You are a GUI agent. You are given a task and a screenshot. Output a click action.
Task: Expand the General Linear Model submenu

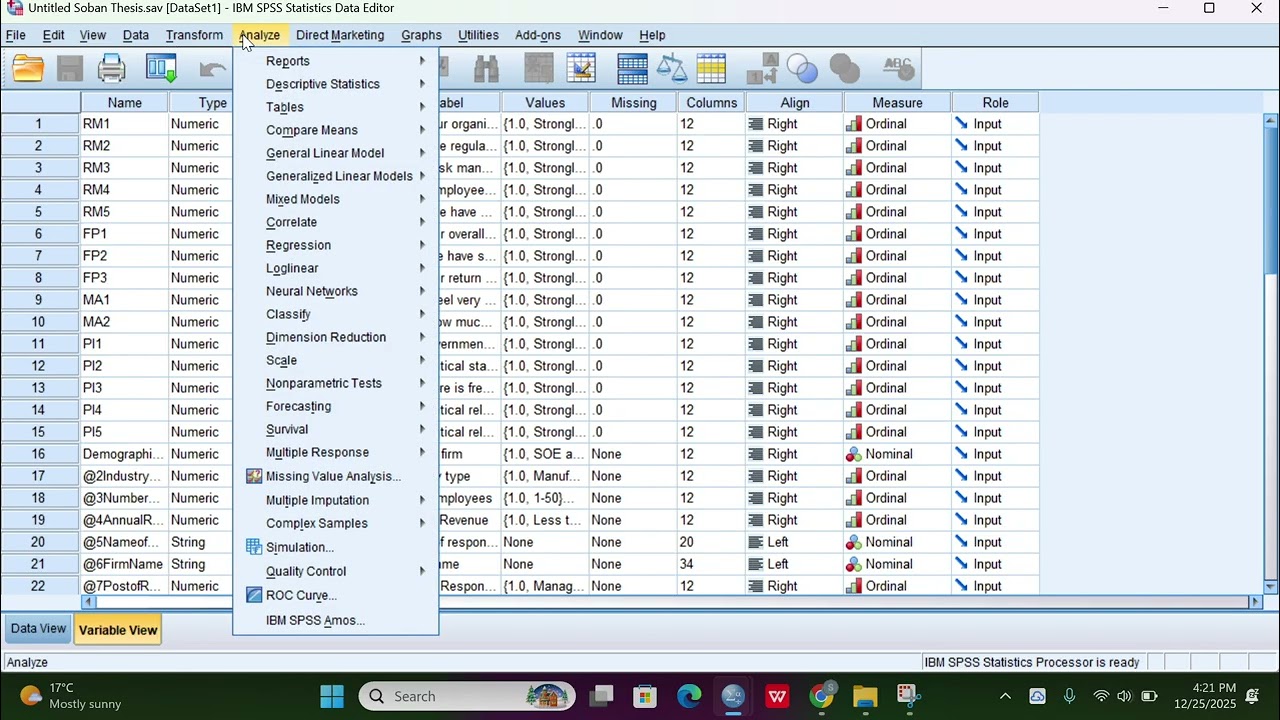pos(336,153)
